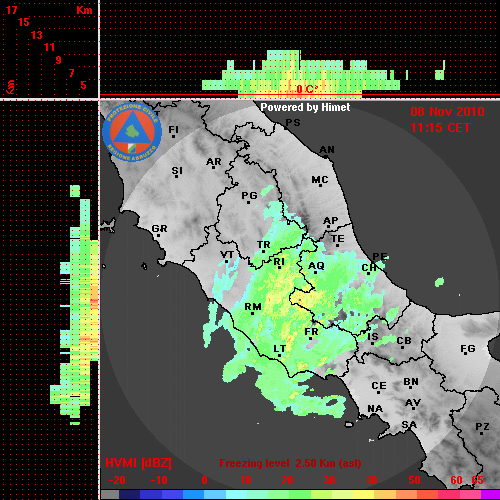Click the '9' km height label
Image resolution: width=500 pixels, height=500 pixels.
click(59, 60)
